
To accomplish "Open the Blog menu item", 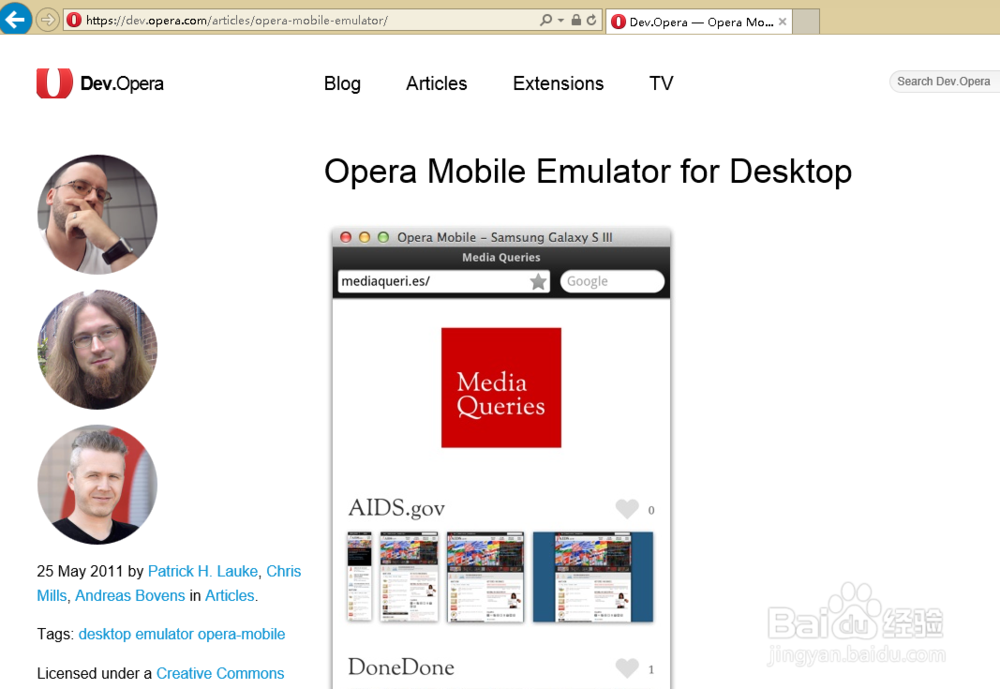I will [342, 84].
